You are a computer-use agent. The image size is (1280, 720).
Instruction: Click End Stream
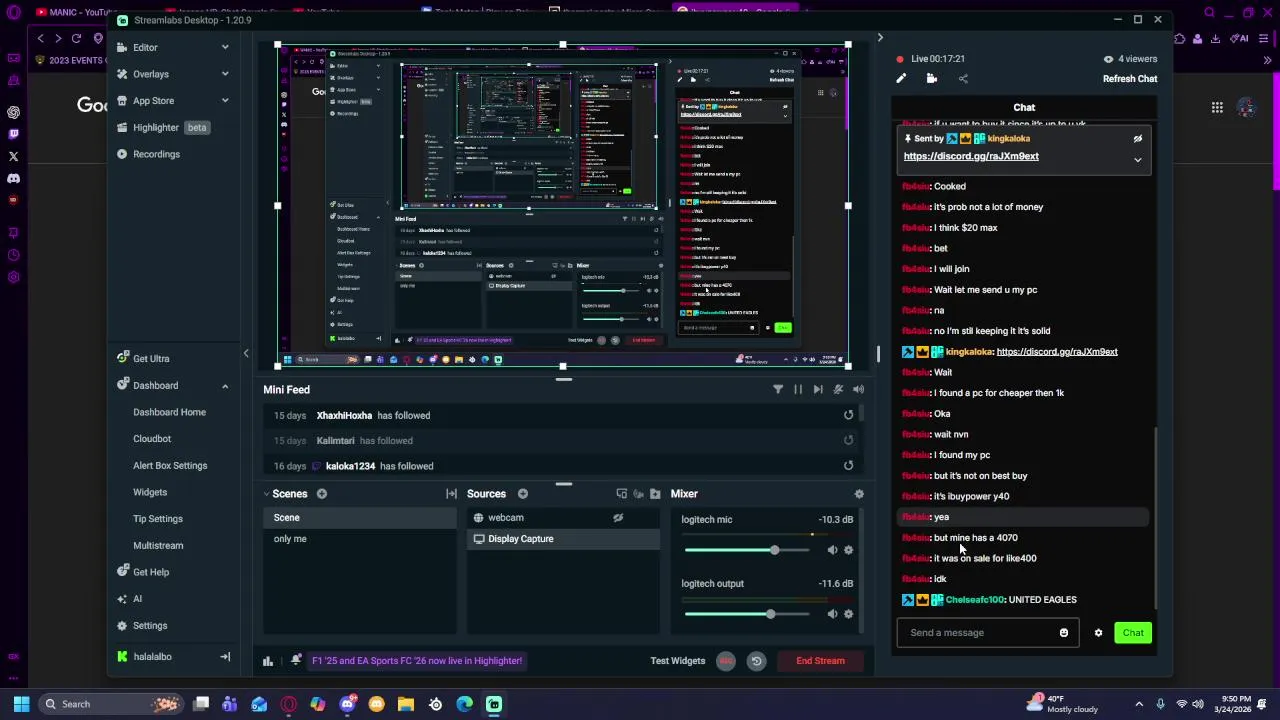(x=820, y=661)
